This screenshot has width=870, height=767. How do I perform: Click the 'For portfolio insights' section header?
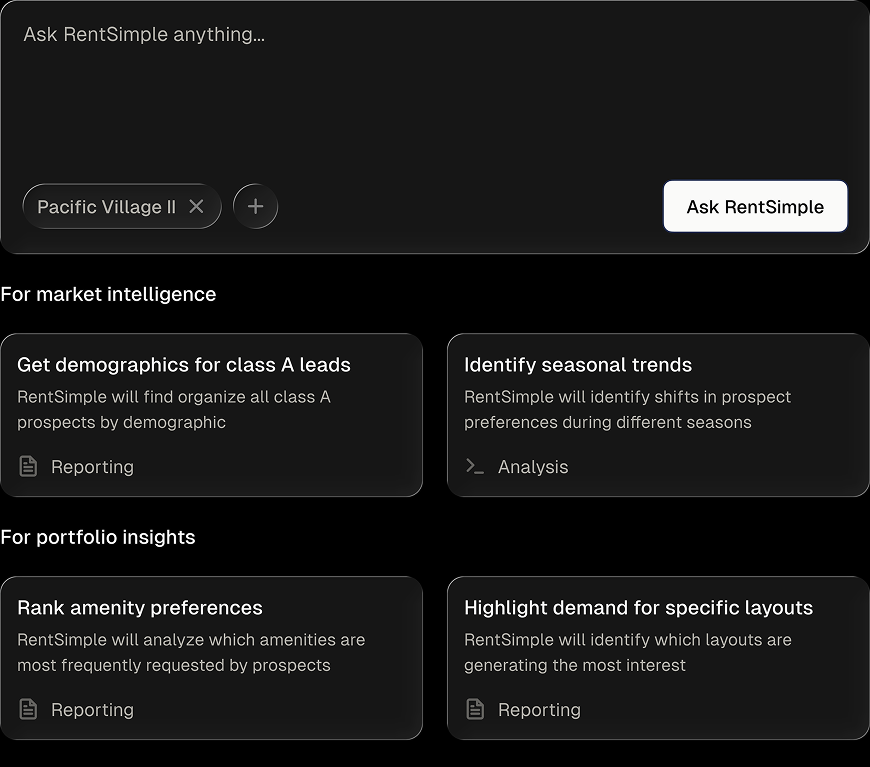(99, 537)
